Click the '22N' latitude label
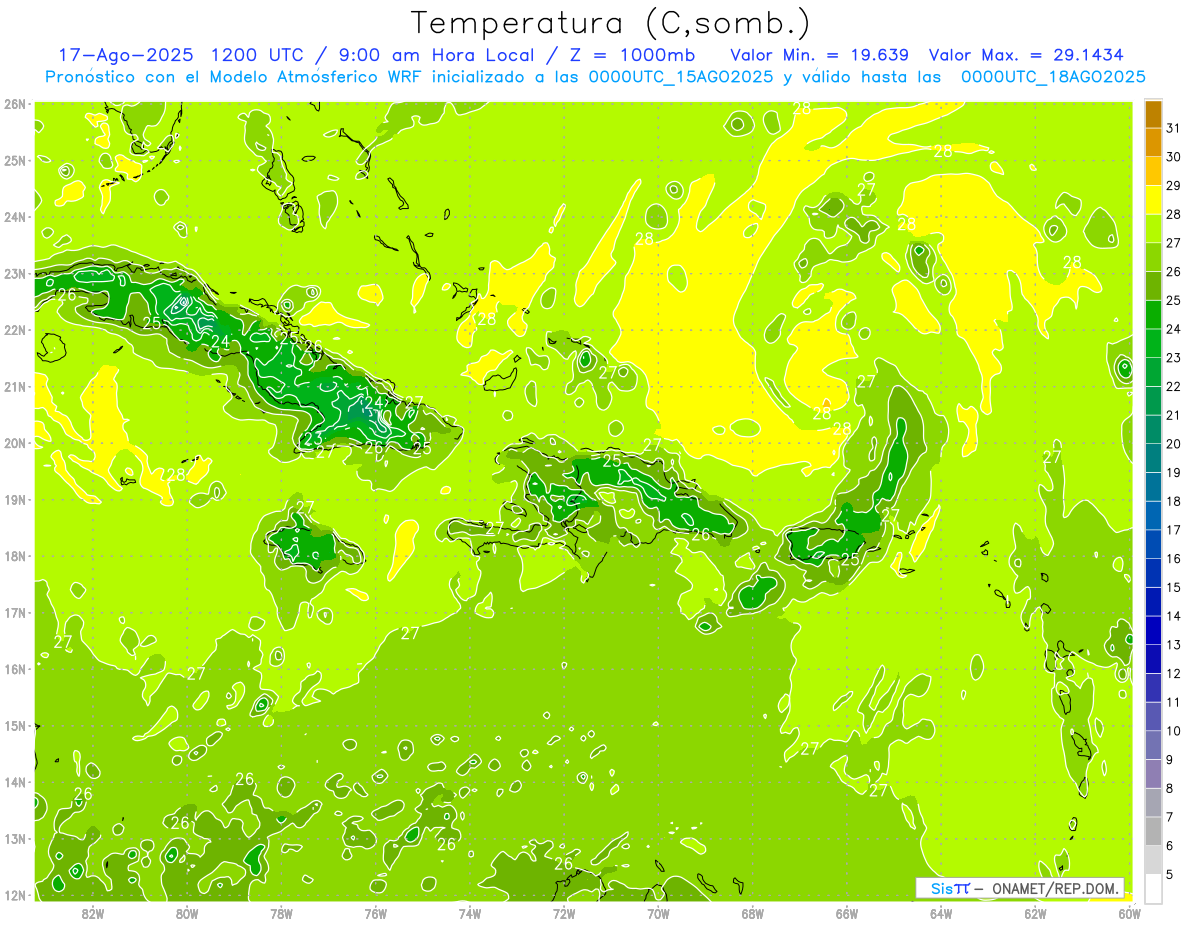The image size is (1200, 927). [x=15, y=330]
